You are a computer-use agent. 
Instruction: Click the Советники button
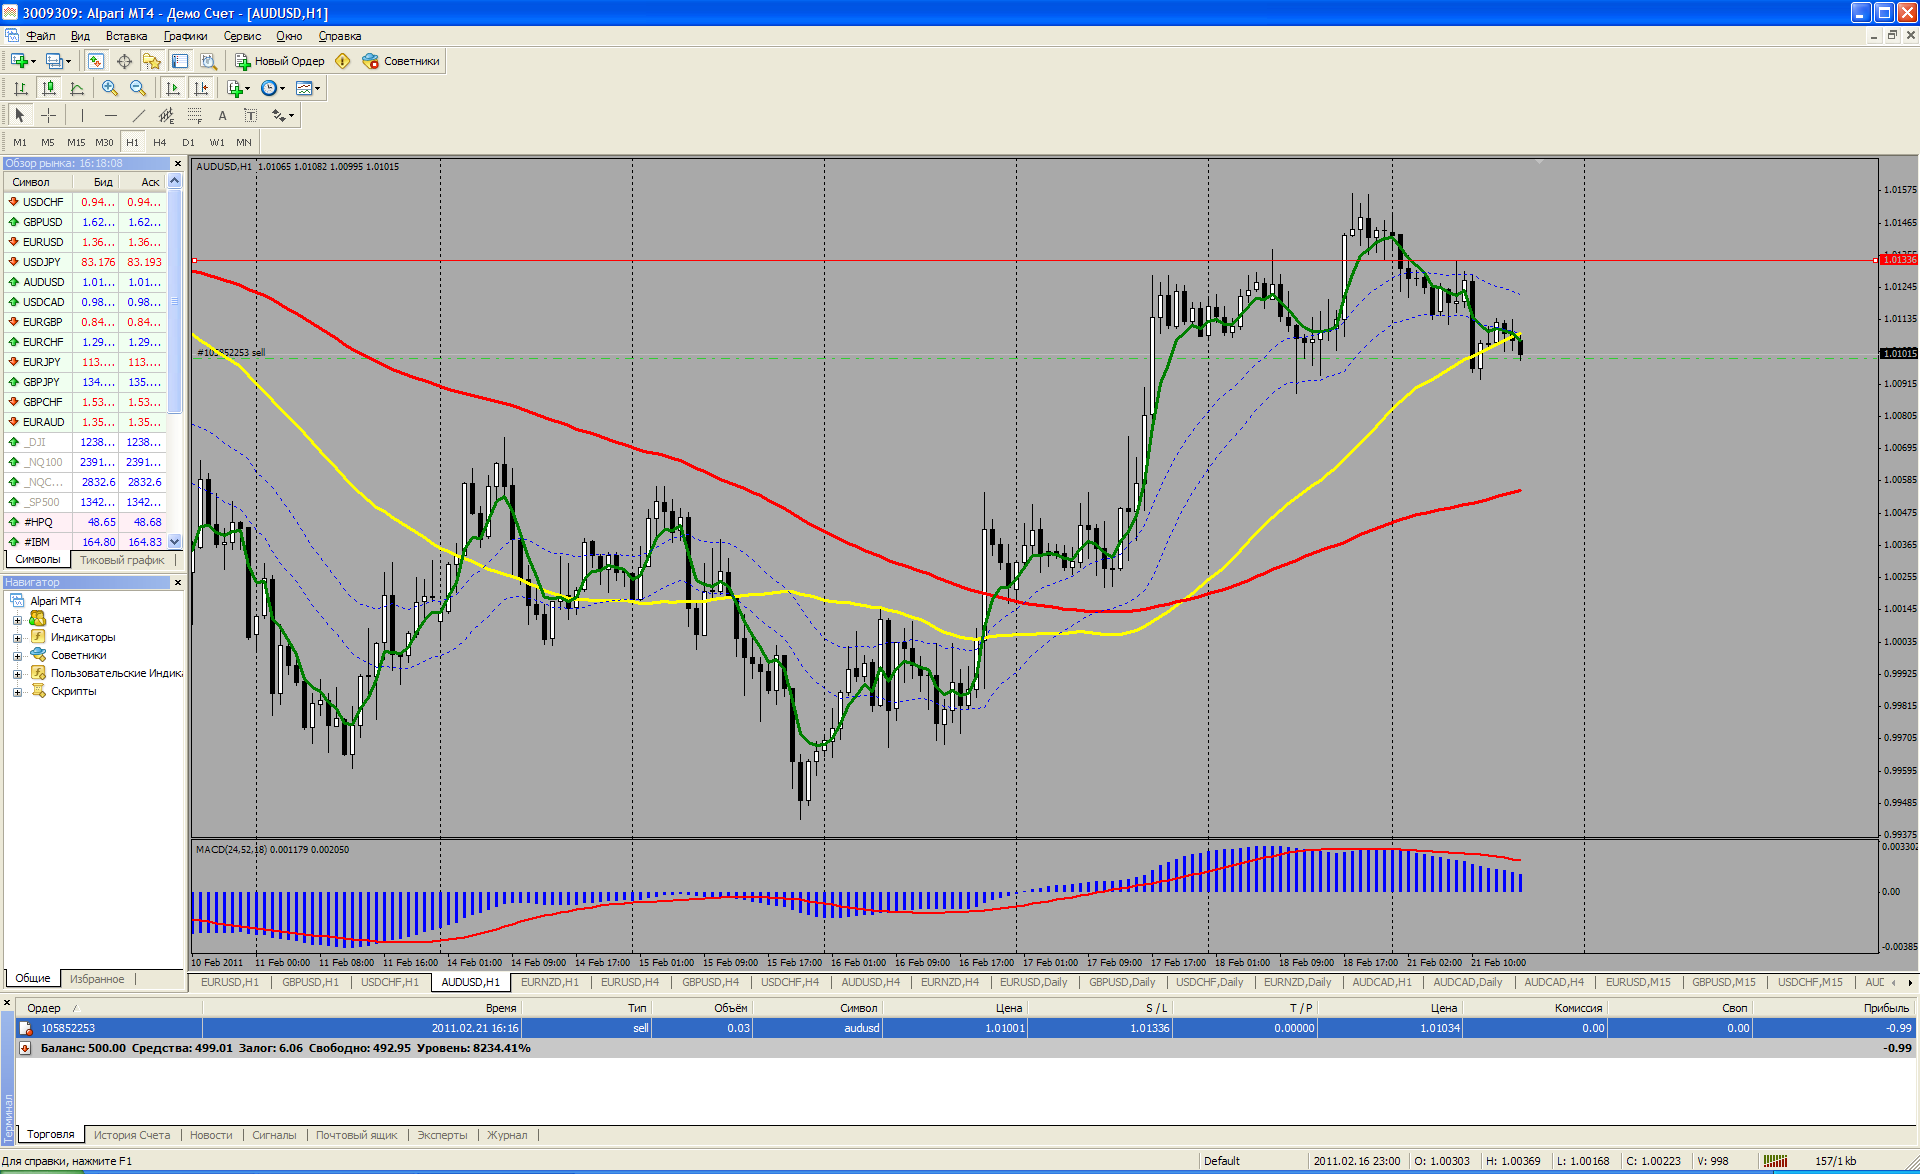(x=401, y=61)
